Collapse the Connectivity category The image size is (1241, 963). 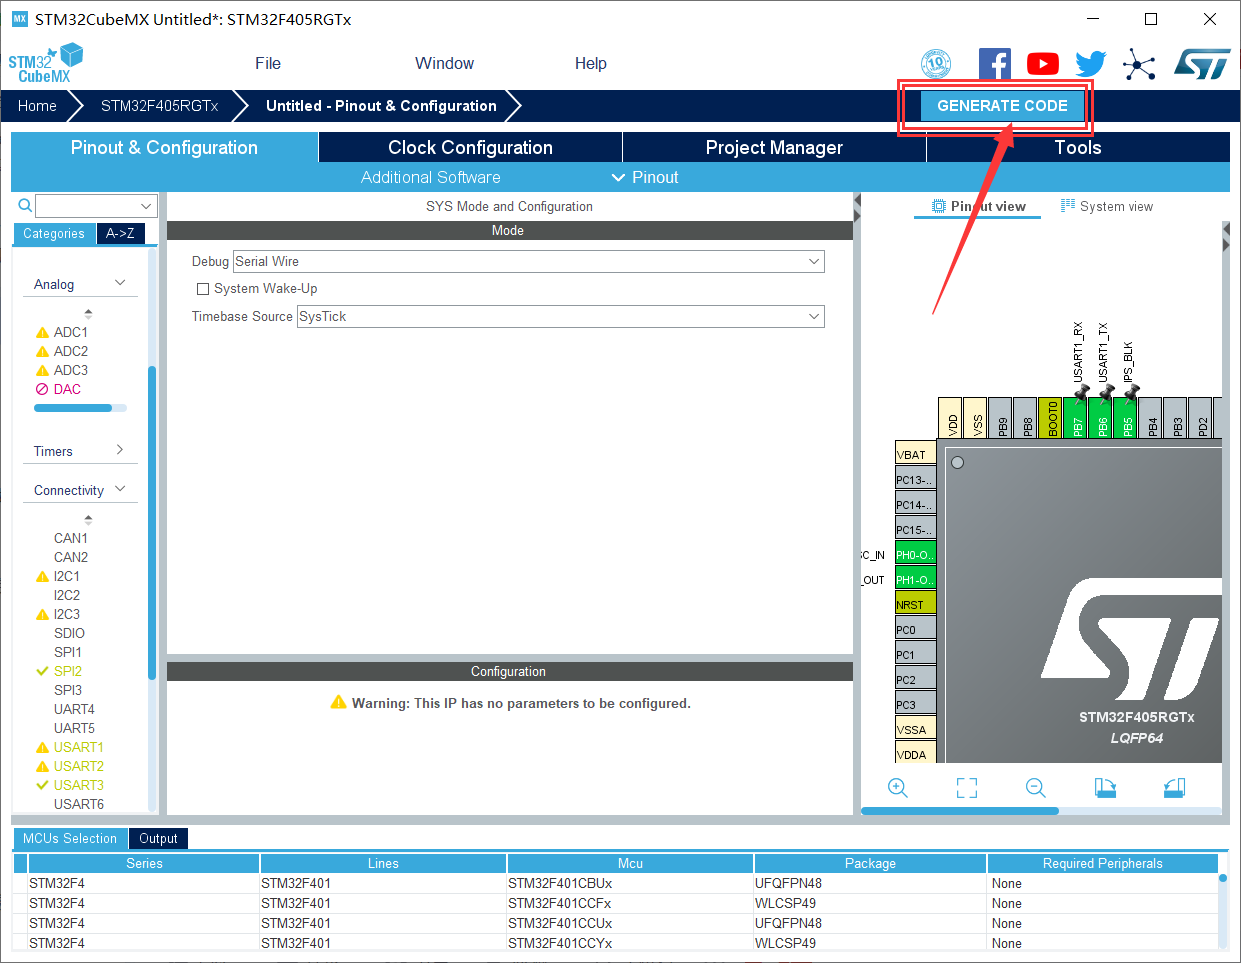pyautogui.click(x=120, y=489)
